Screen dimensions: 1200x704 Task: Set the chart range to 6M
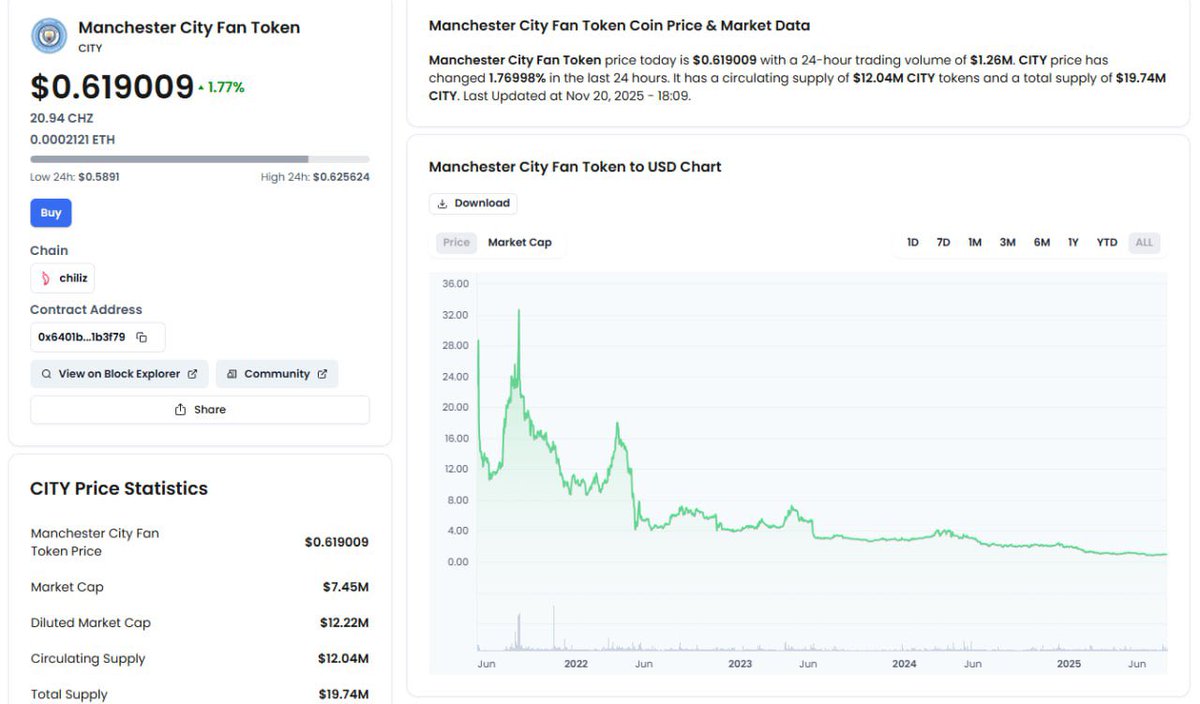click(x=1041, y=242)
